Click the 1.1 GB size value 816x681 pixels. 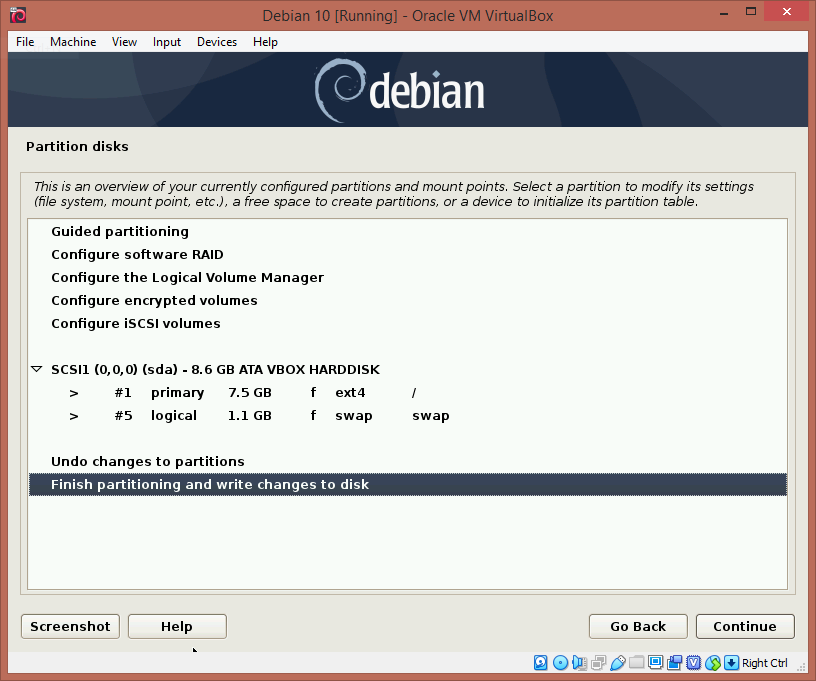[x=250, y=416]
